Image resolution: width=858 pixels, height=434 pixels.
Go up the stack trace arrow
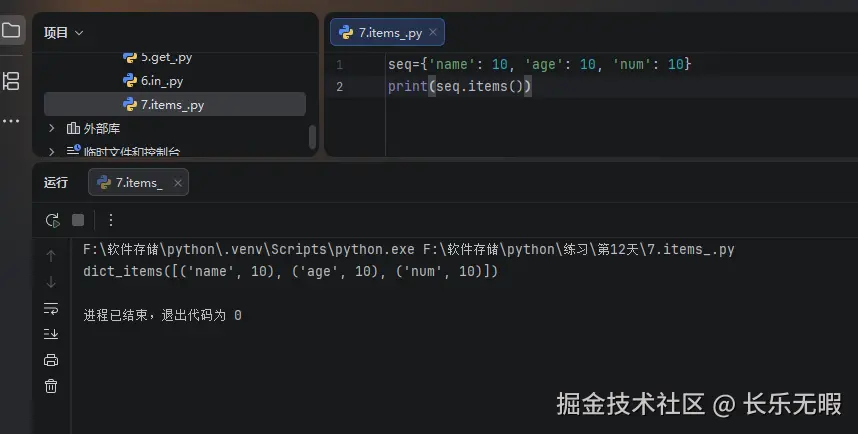51,256
